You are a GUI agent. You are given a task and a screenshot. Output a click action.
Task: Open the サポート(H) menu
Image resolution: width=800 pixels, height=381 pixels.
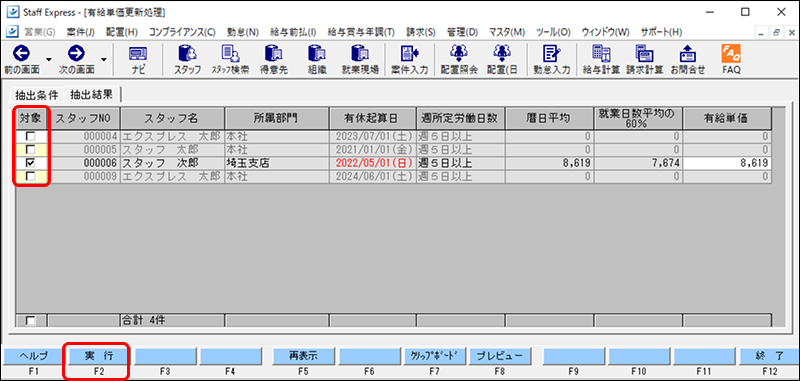pyautogui.click(x=661, y=32)
